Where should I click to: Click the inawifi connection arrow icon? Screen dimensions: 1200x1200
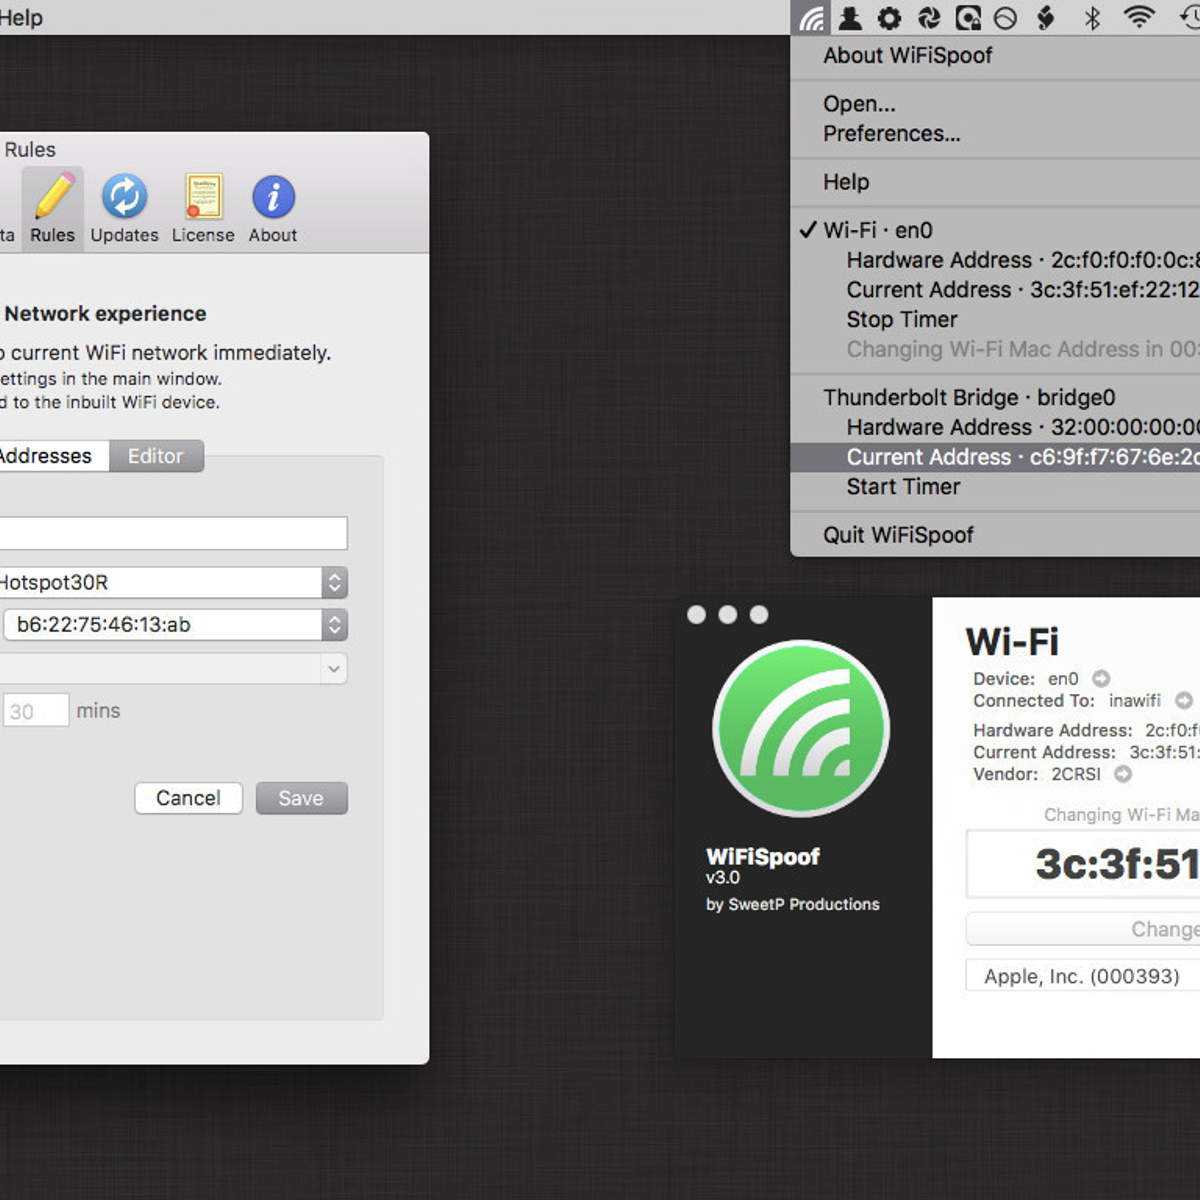(x=1183, y=701)
